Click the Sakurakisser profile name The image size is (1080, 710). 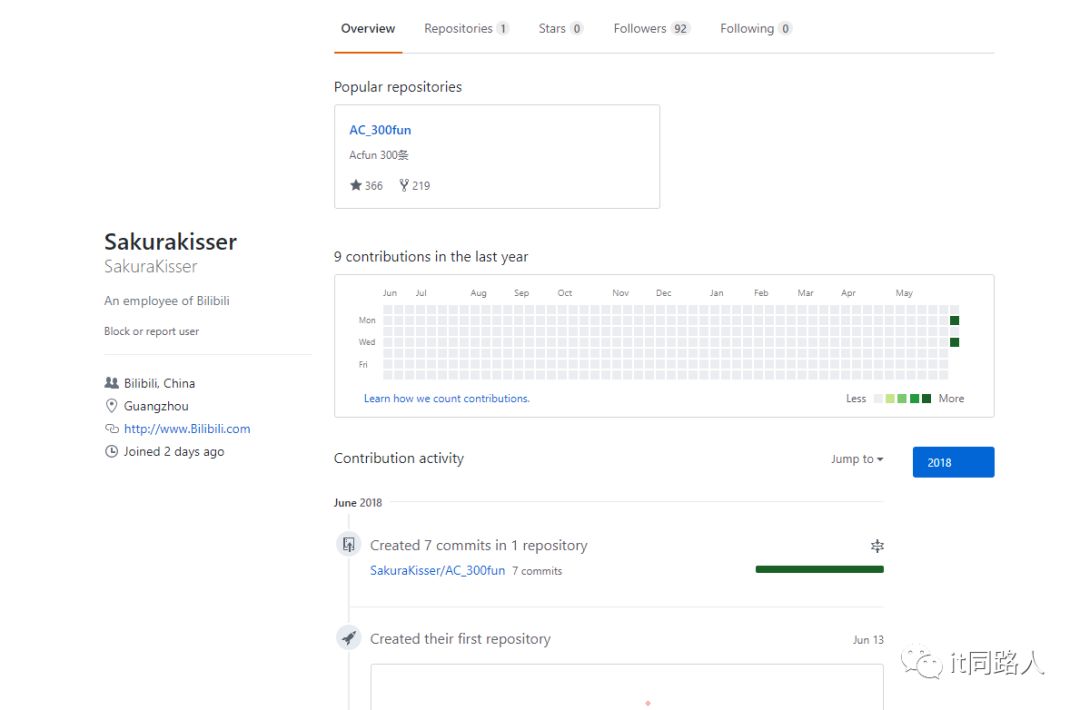click(170, 242)
